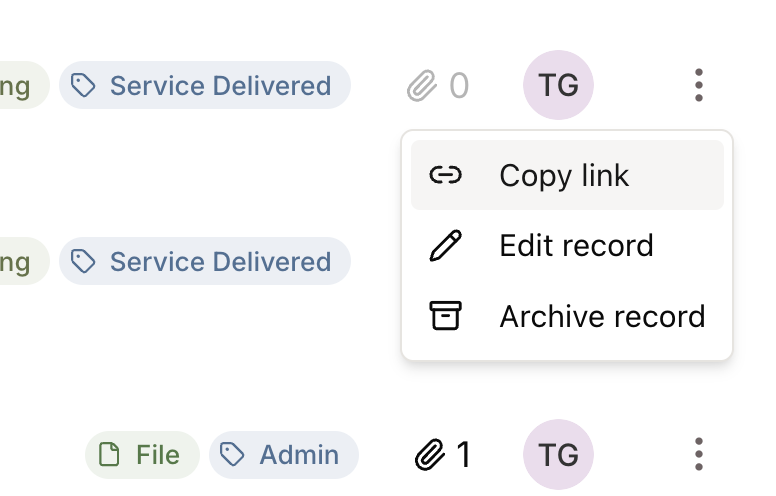Choose Copy link from the context menu
The width and height of the screenshot is (776, 496).
click(x=567, y=175)
